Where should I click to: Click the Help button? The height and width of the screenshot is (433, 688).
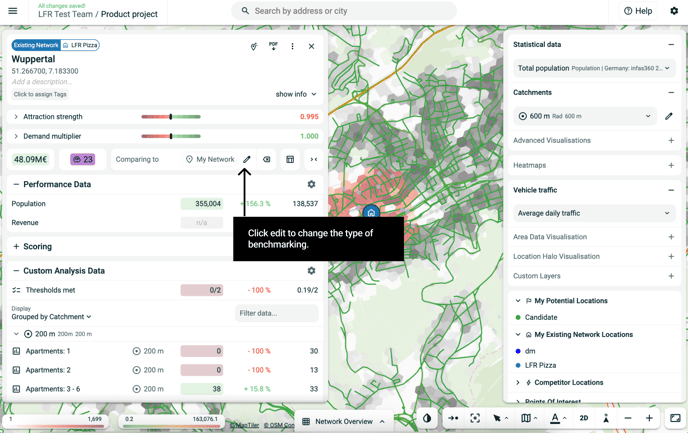(638, 11)
